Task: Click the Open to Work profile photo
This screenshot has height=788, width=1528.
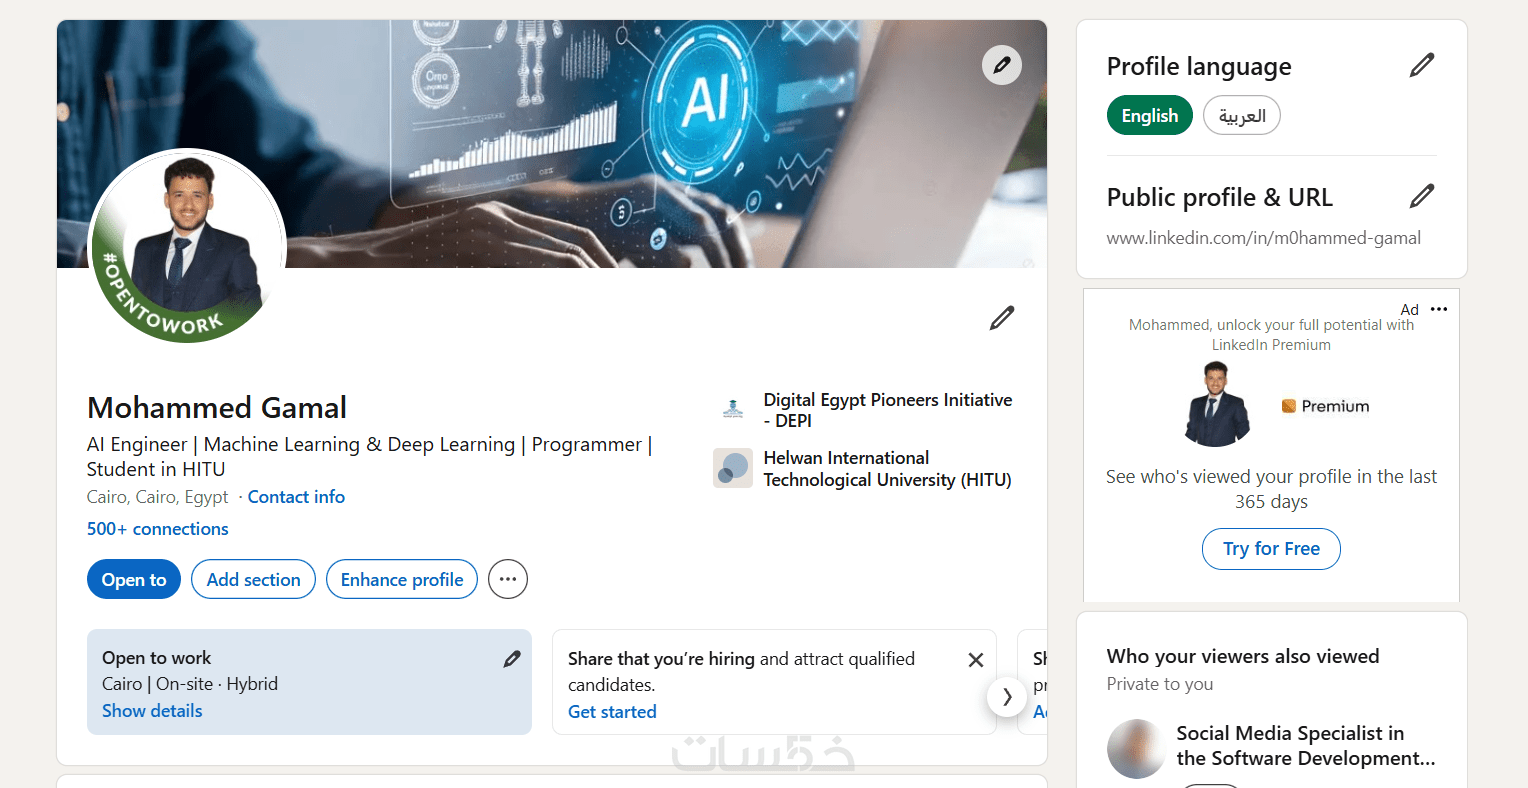Action: (187, 246)
